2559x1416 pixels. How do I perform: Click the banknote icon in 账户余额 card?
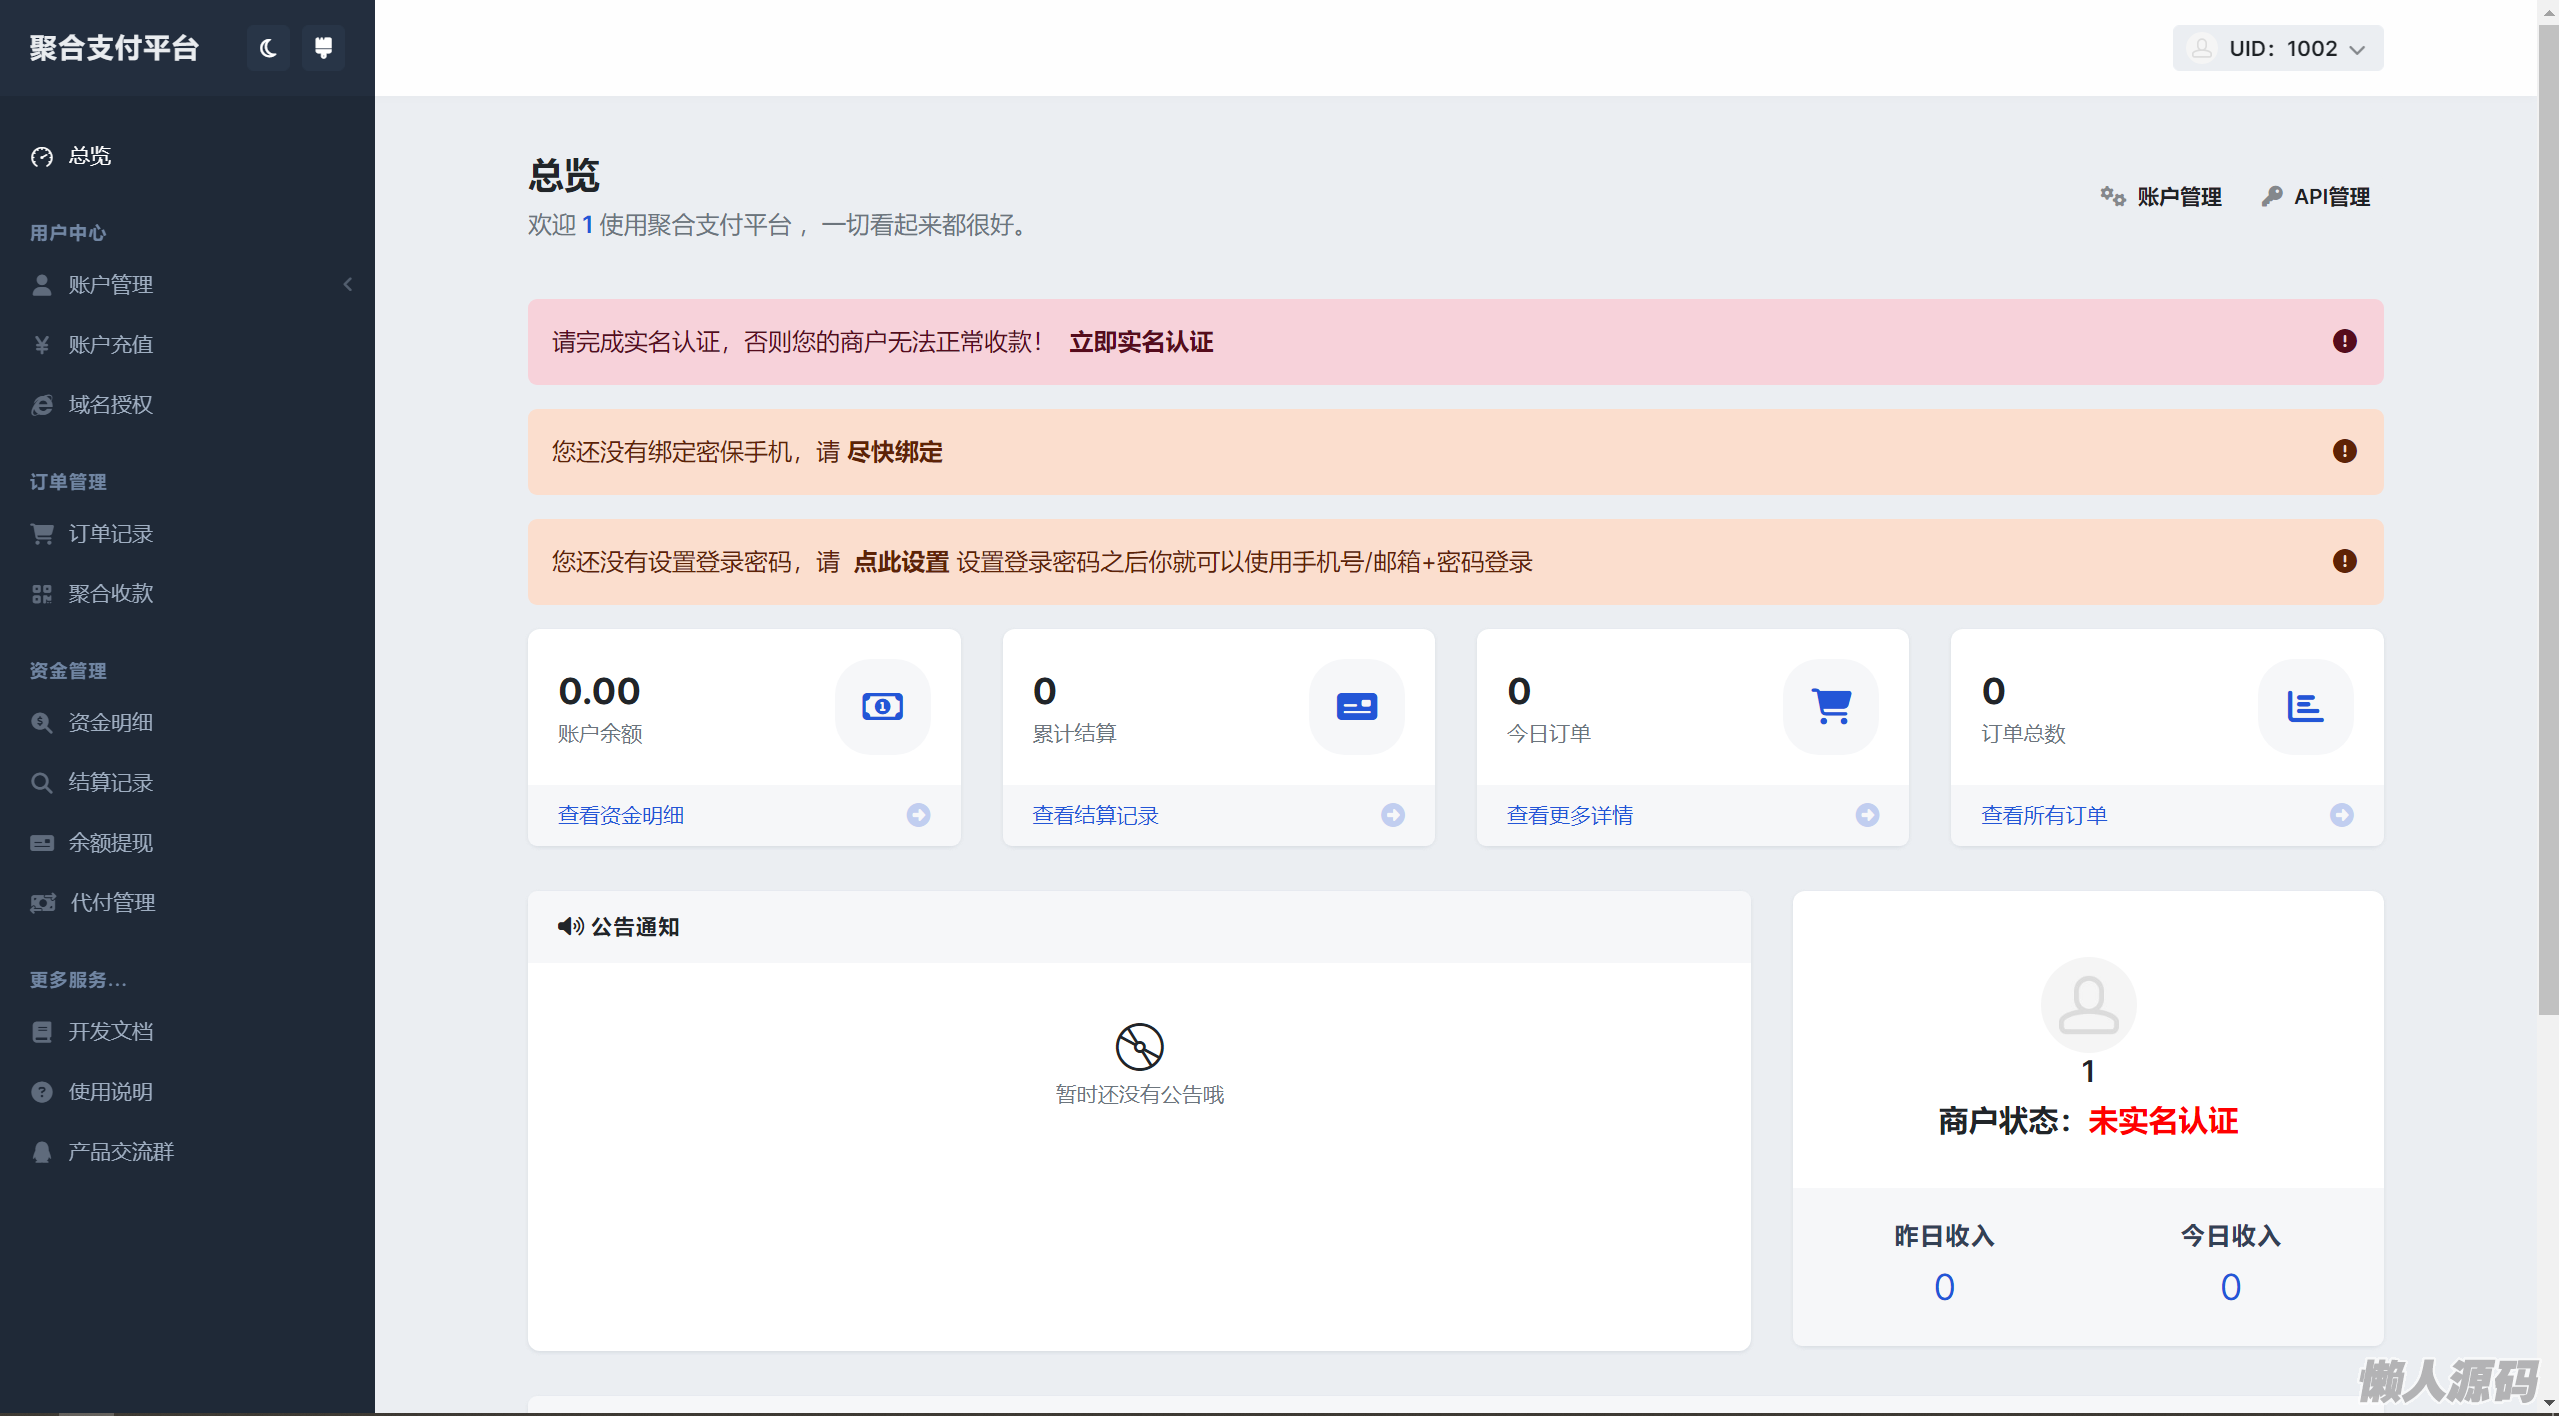click(x=882, y=707)
